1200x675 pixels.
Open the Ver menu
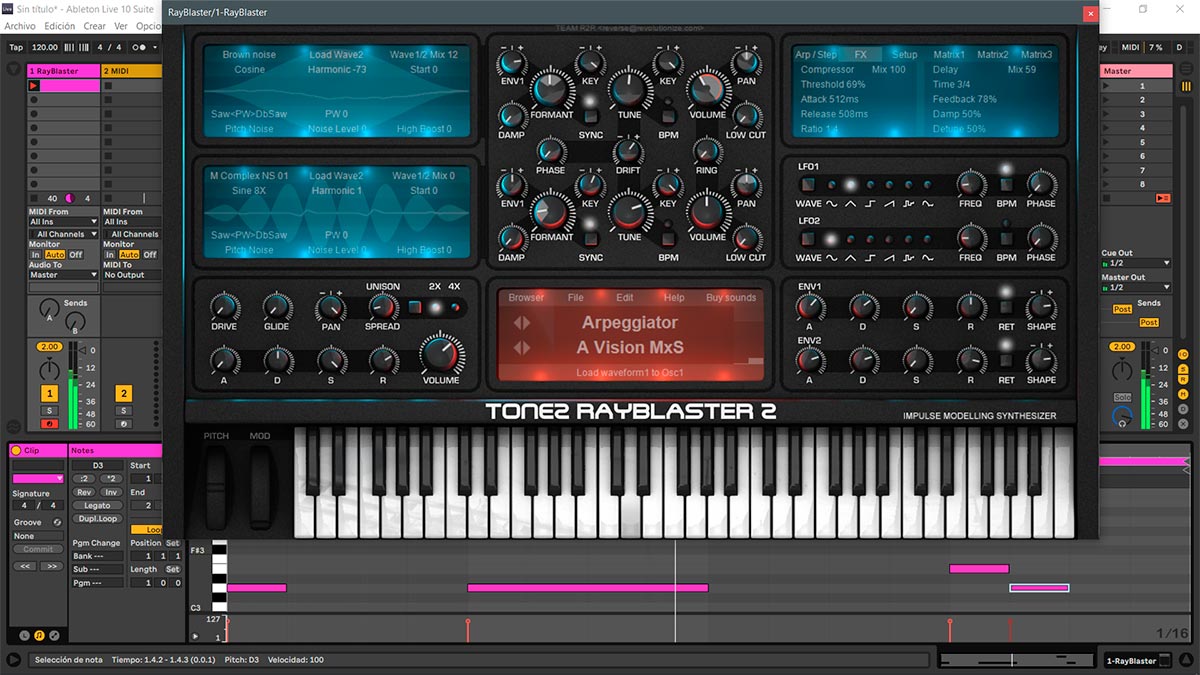pos(121,26)
